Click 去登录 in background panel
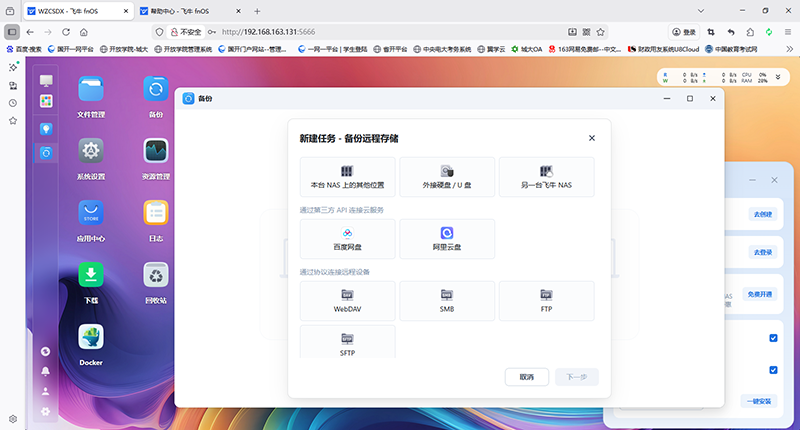 (763, 252)
